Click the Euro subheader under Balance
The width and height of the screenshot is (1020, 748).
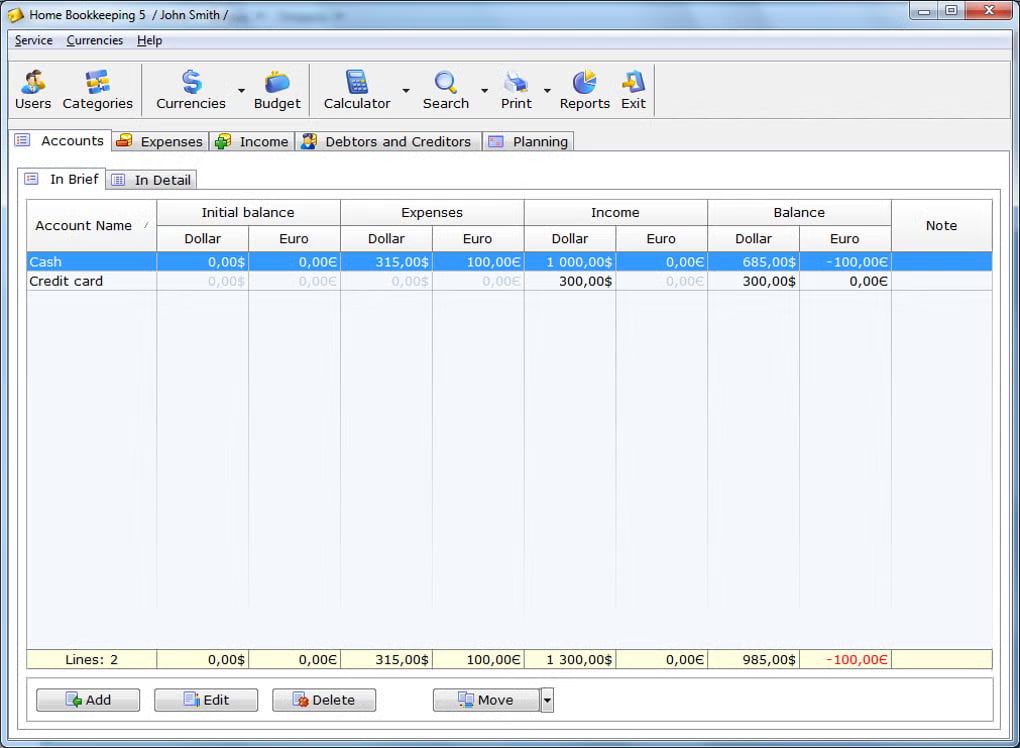[845, 239]
